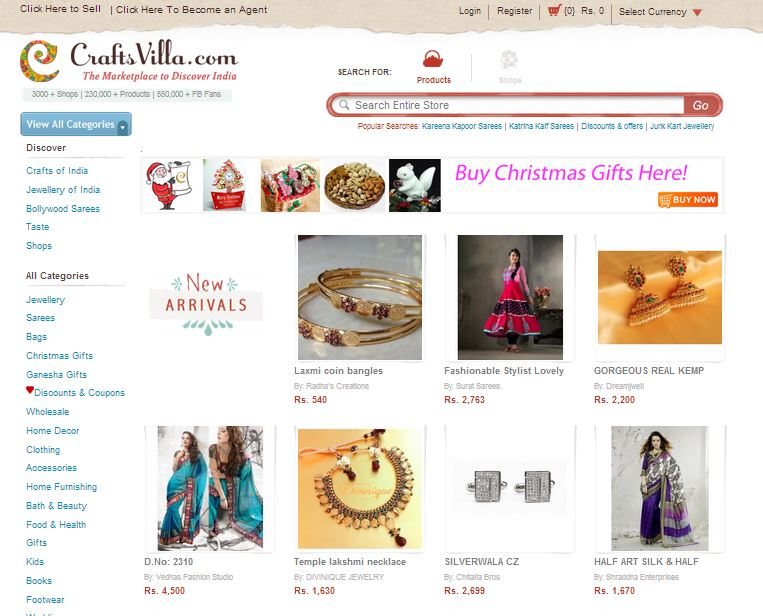Viewport: 763px width, 616px height.
Task: Click the Go search button
Action: click(x=700, y=105)
